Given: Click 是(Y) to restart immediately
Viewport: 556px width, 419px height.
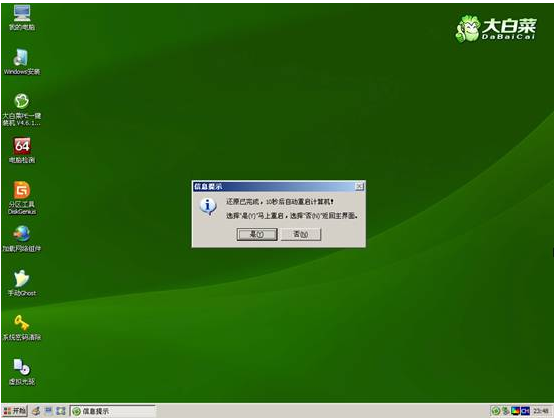Looking at the screenshot, I should click(257, 234).
